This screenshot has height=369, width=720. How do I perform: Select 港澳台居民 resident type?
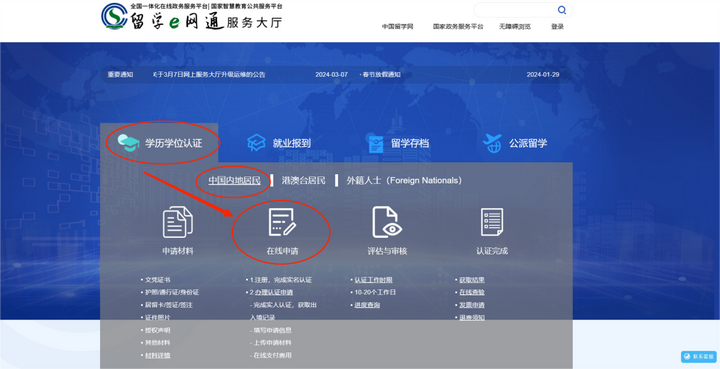303,180
